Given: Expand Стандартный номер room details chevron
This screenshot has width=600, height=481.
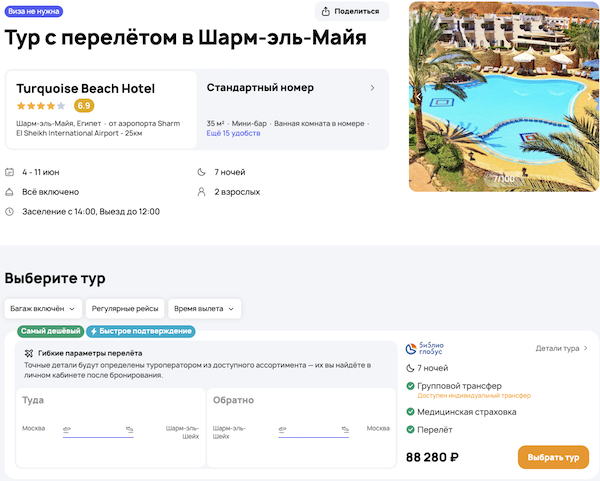Looking at the screenshot, I should pyautogui.click(x=372, y=88).
